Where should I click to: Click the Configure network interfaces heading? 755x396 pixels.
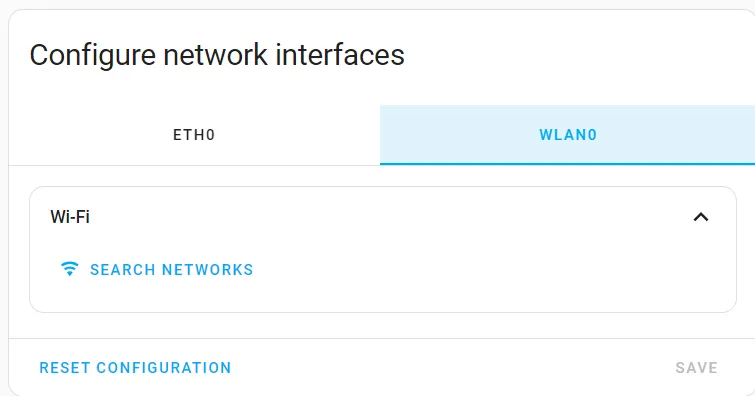coord(217,54)
